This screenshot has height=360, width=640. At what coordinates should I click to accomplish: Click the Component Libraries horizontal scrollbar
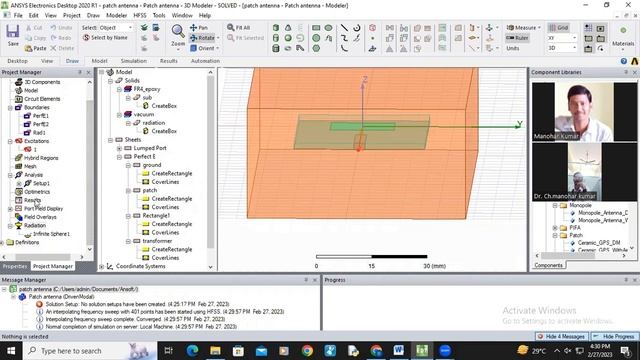(x=580, y=256)
